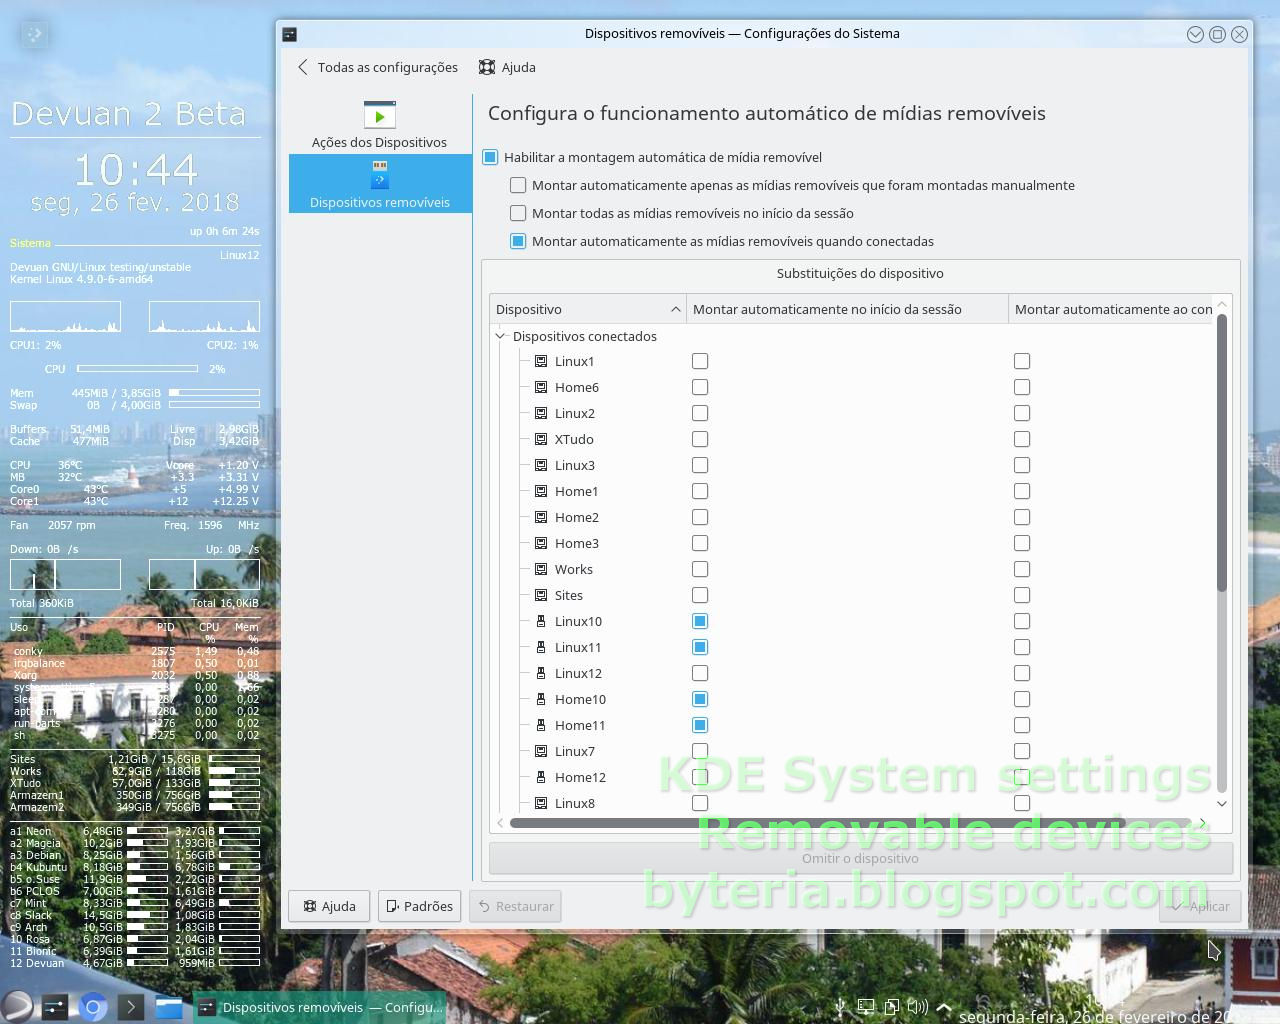Launch the file manager from the taskbar
This screenshot has width=1280, height=1024.
tap(168, 1007)
